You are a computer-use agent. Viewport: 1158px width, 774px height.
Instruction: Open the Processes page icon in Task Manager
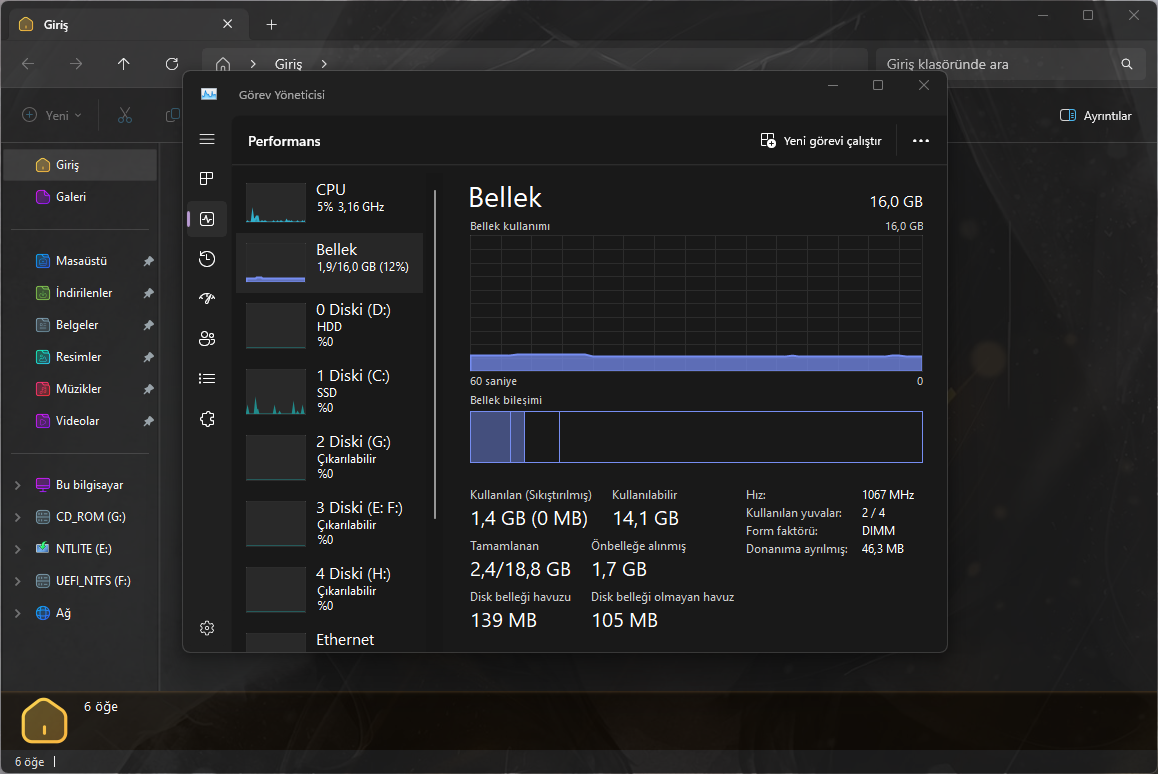click(x=207, y=179)
